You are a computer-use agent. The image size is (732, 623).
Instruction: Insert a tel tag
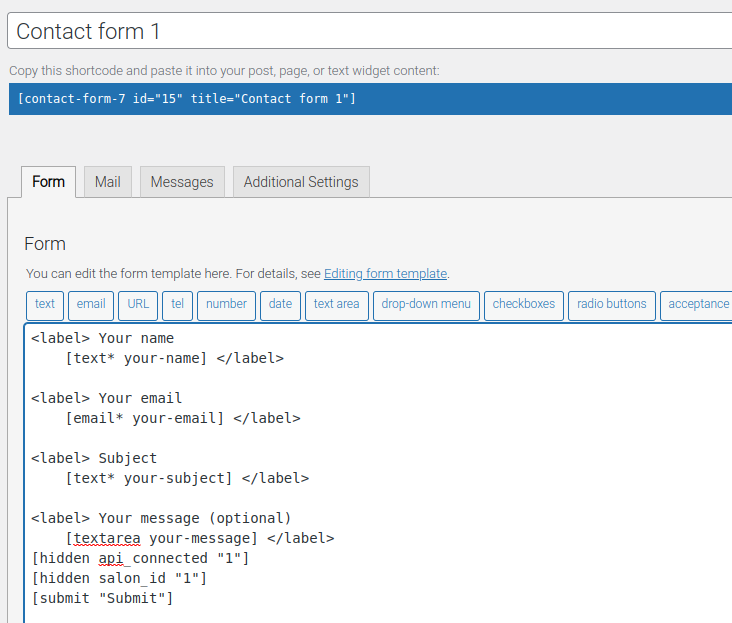coord(177,306)
